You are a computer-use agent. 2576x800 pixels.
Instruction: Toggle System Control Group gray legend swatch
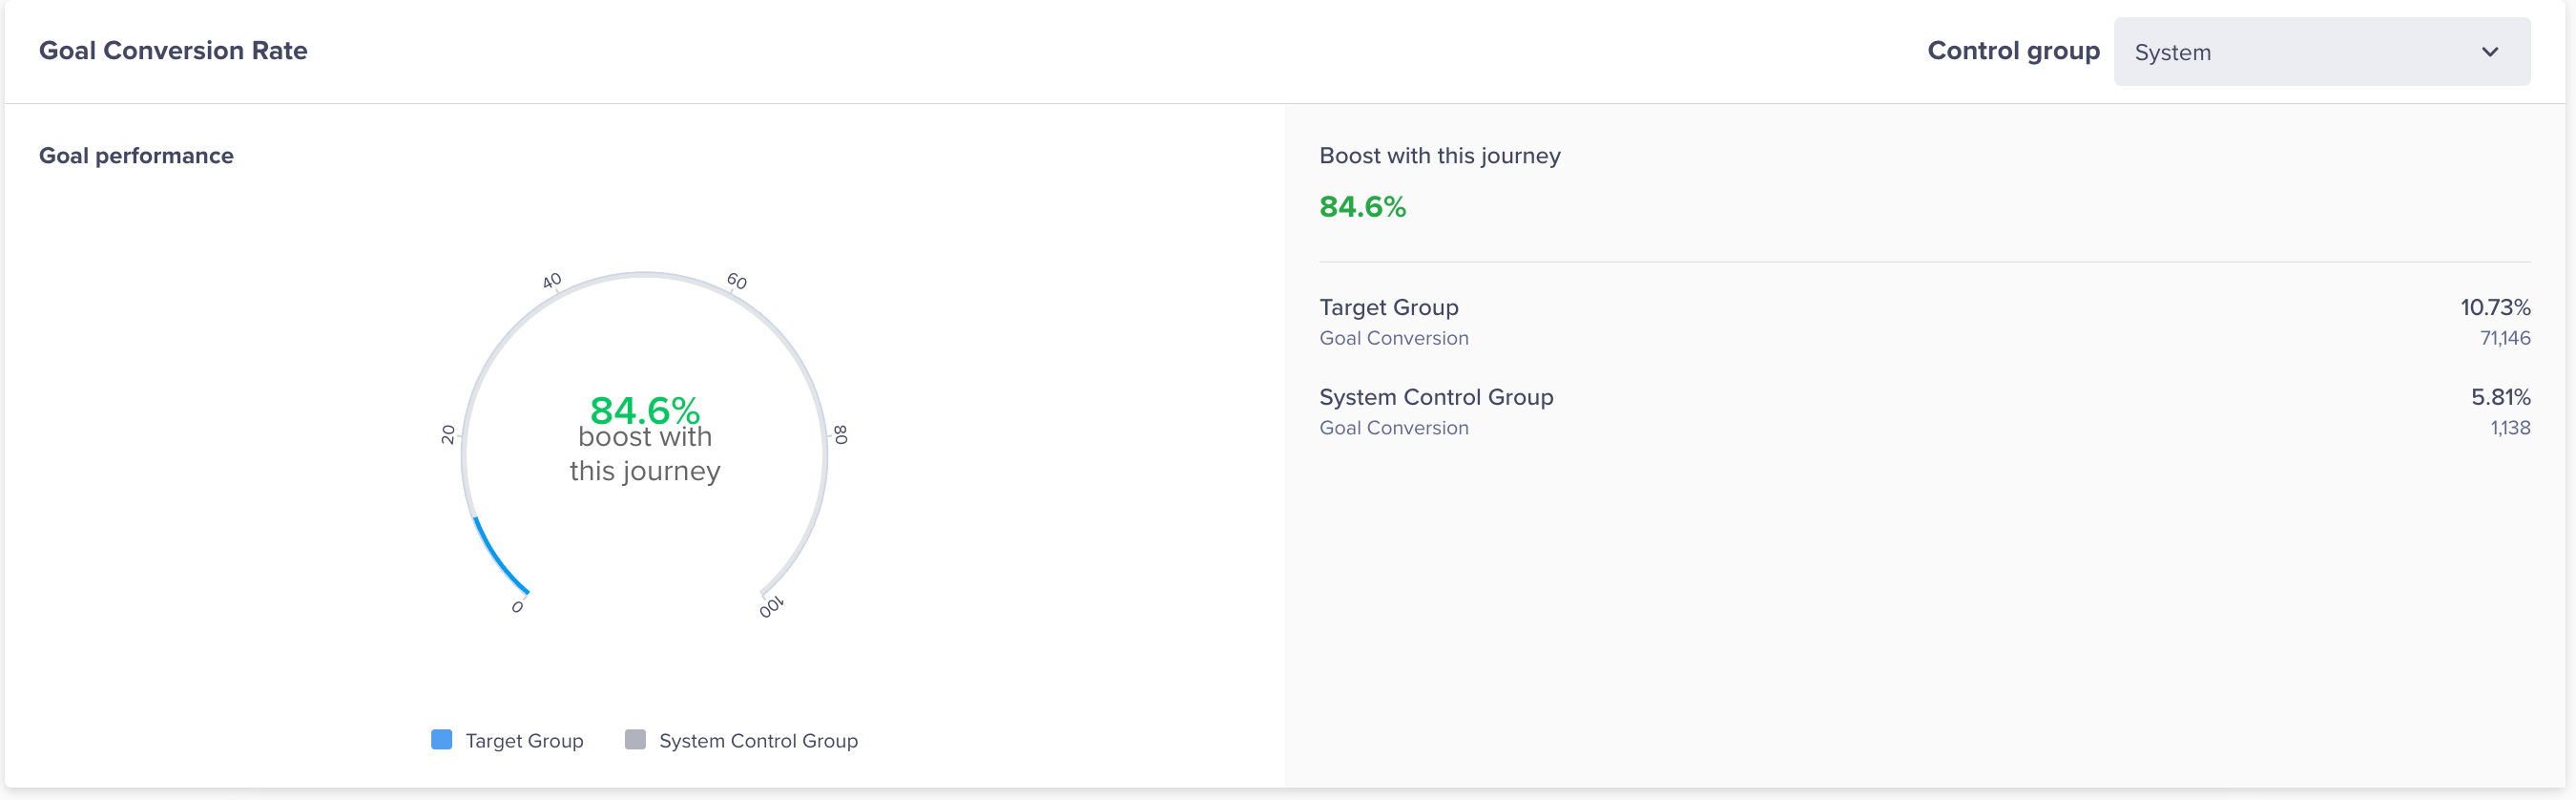point(635,740)
